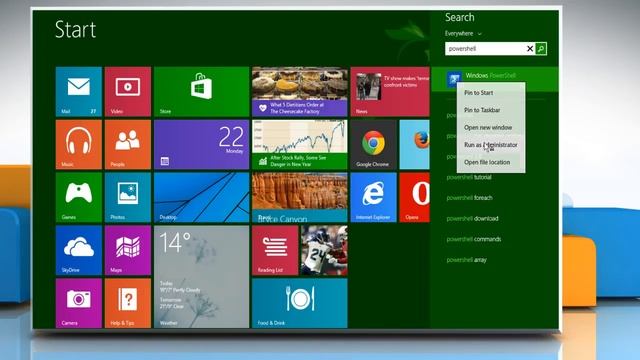
Task: Launch Google Chrome tile
Action: [373, 144]
